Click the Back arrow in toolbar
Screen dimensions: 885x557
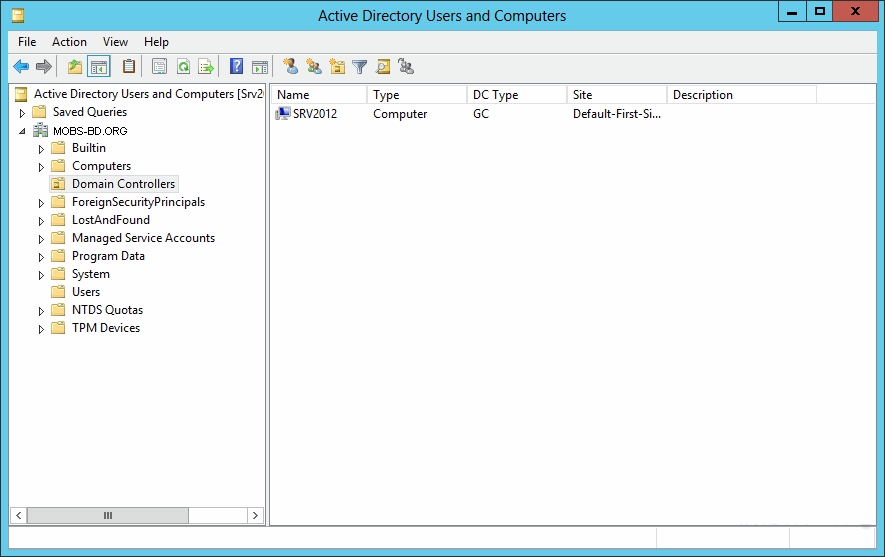pos(21,67)
